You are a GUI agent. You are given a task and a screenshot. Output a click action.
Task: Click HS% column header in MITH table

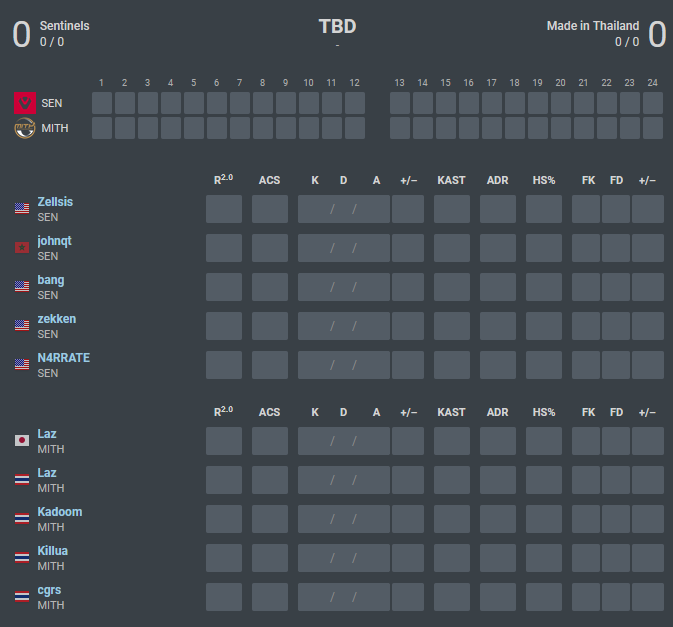coord(544,412)
